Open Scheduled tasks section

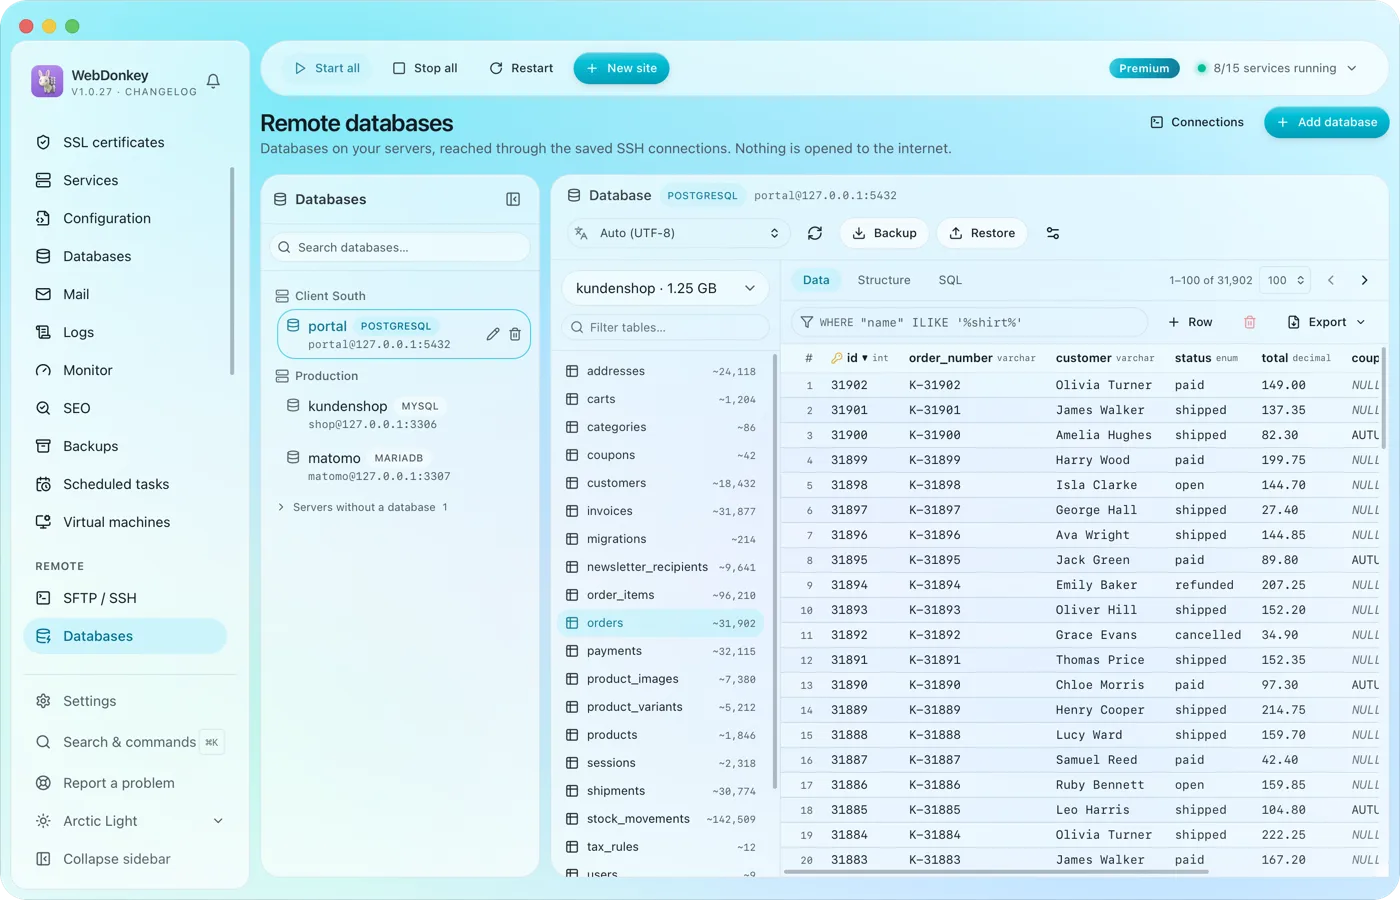126,484
